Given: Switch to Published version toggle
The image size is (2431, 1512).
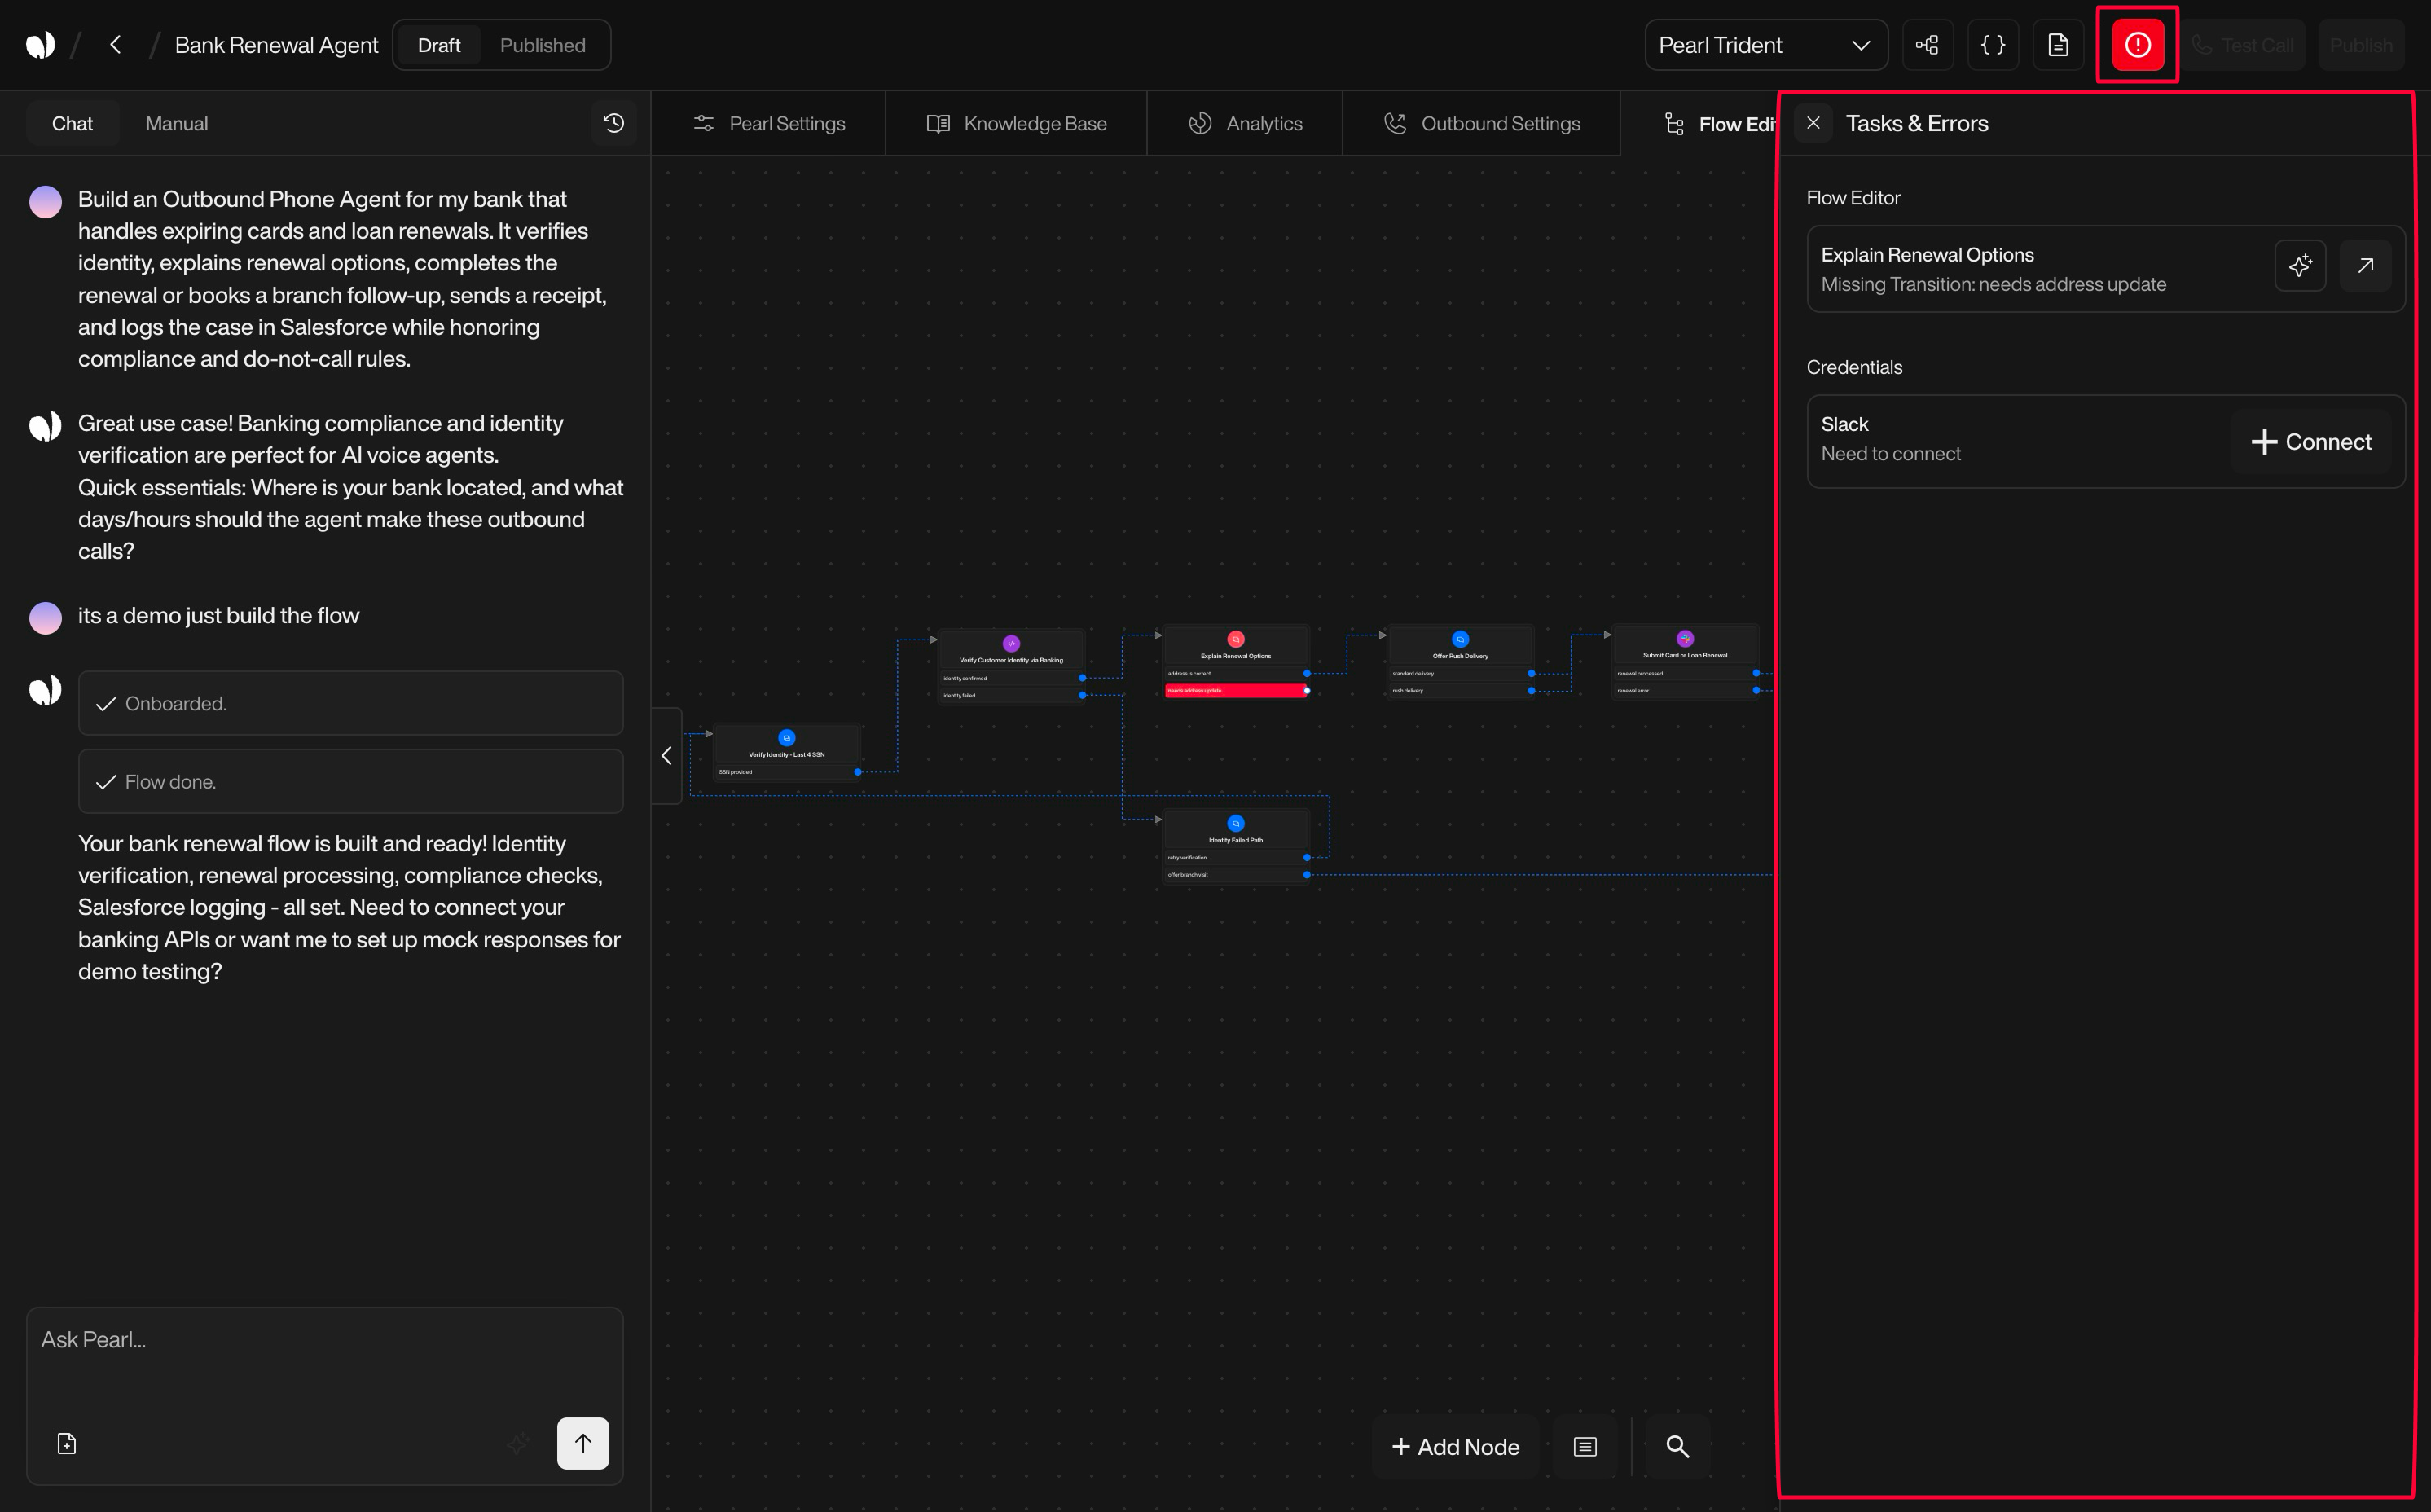Looking at the screenshot, I should click(542, 45).
